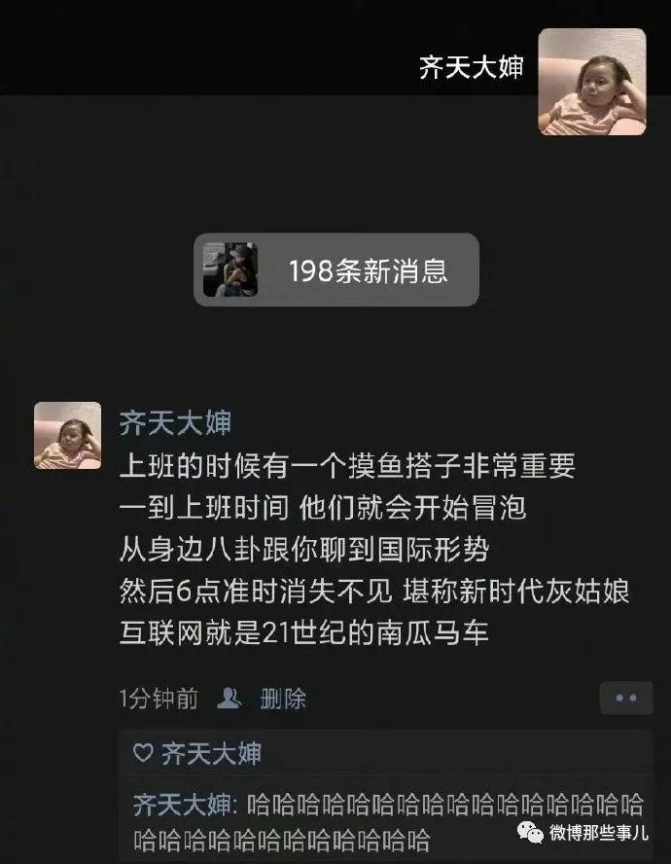Screen dimensions: 671x864
Task: Tap the liker name 齐天大婶 after the heart
Action: click(212, 753)
